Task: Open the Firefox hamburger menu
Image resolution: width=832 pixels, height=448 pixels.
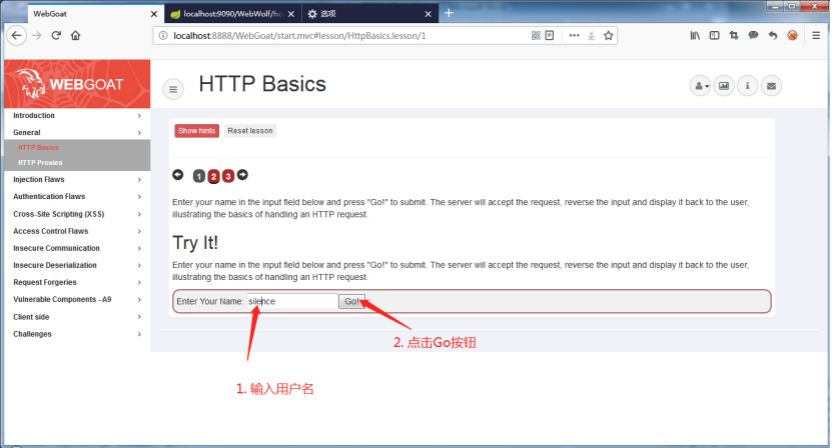Action: click(x=816, y=36)
